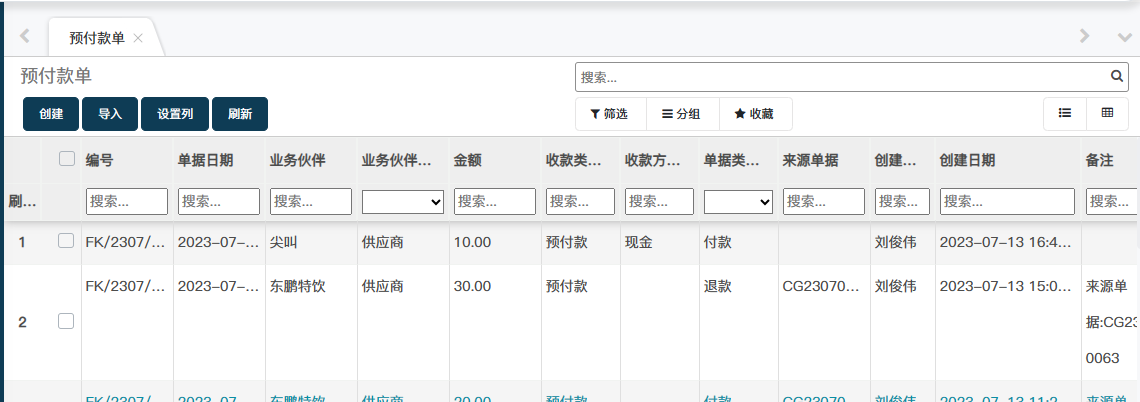Close the 预付款单 tab
This screenshot has height=402, width=1140.
(138, 38)
